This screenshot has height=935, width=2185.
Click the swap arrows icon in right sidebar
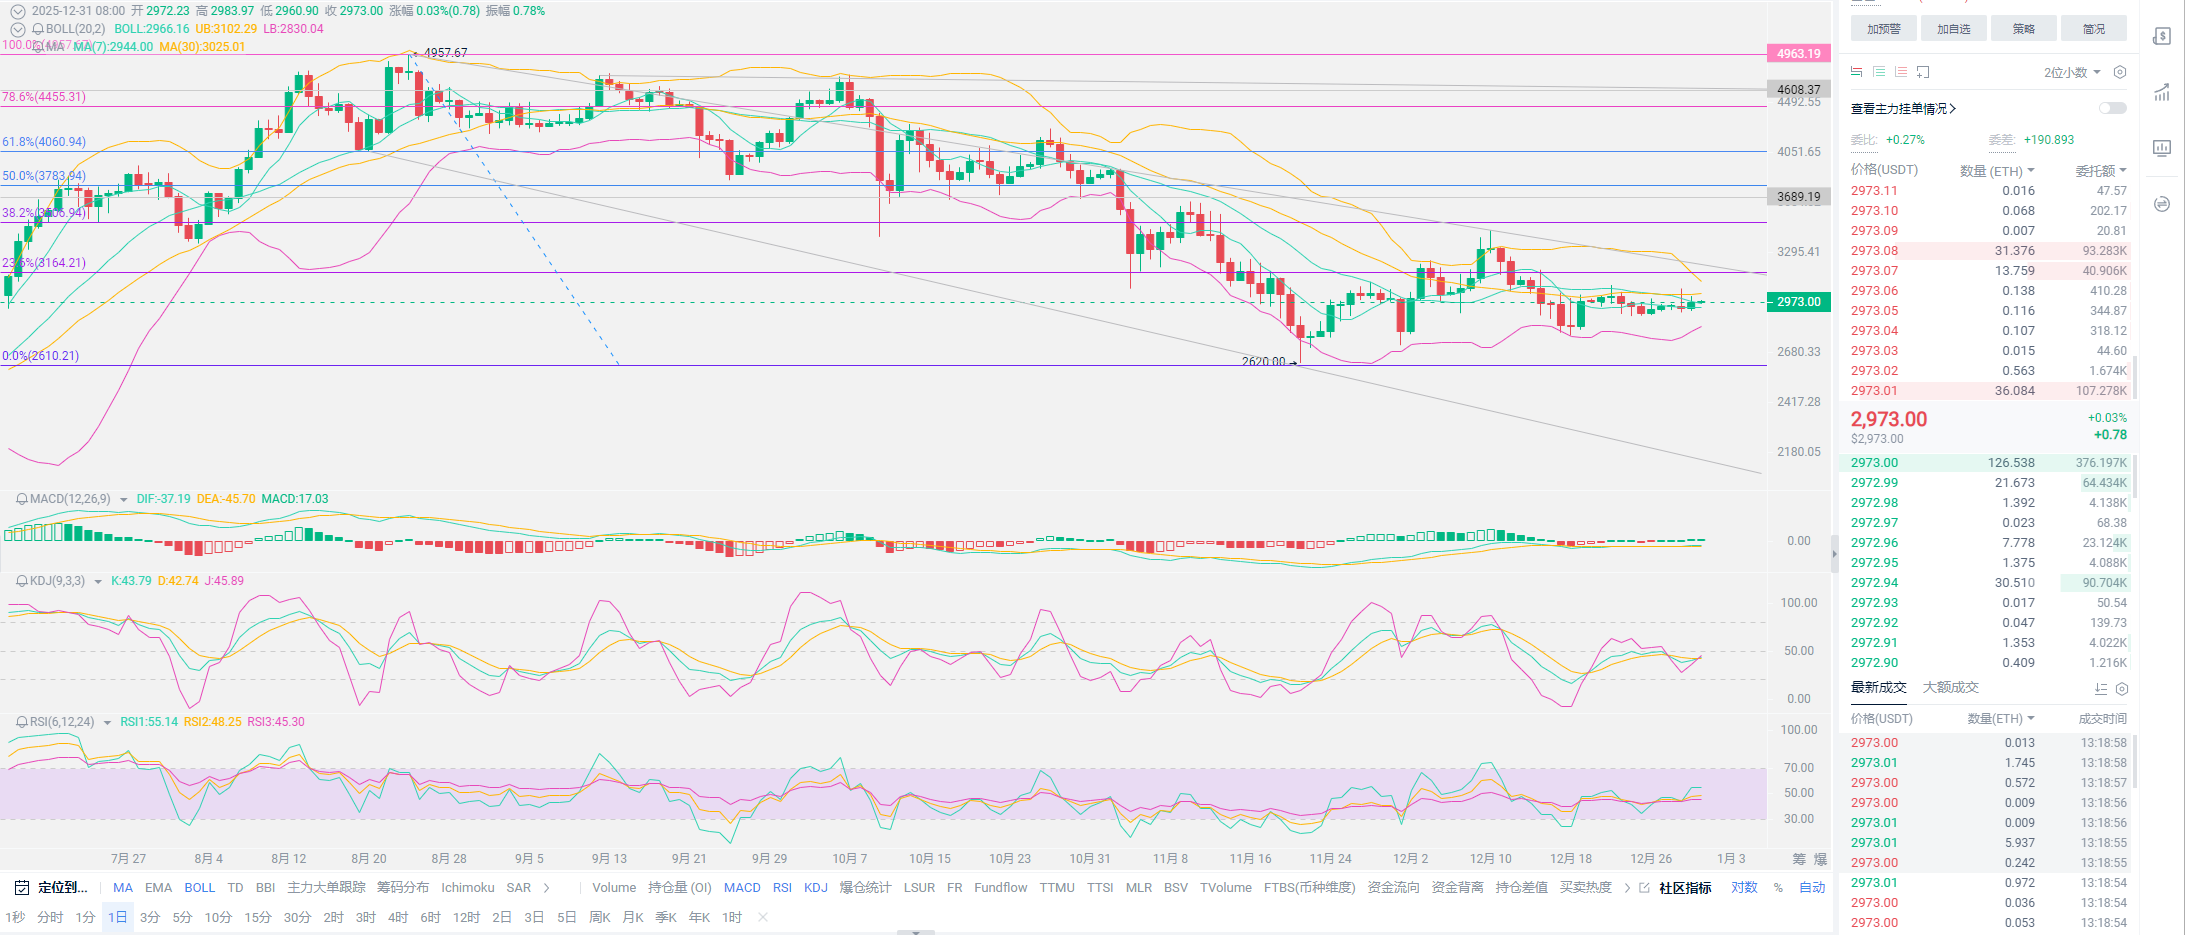2161,204
